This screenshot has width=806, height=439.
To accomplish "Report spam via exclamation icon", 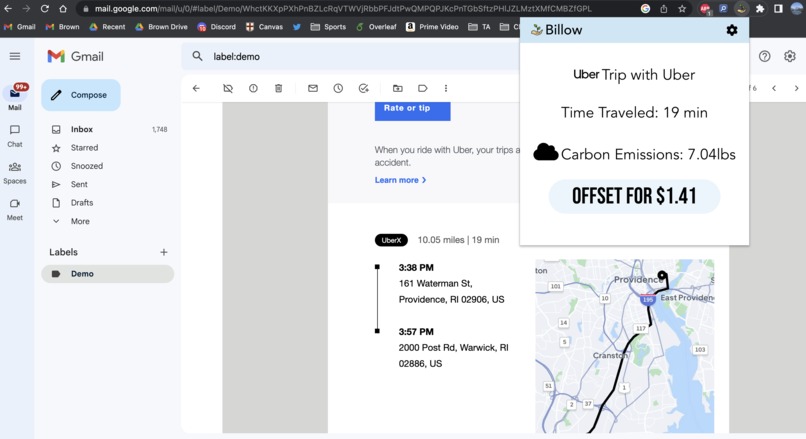I will coord(253,88).
